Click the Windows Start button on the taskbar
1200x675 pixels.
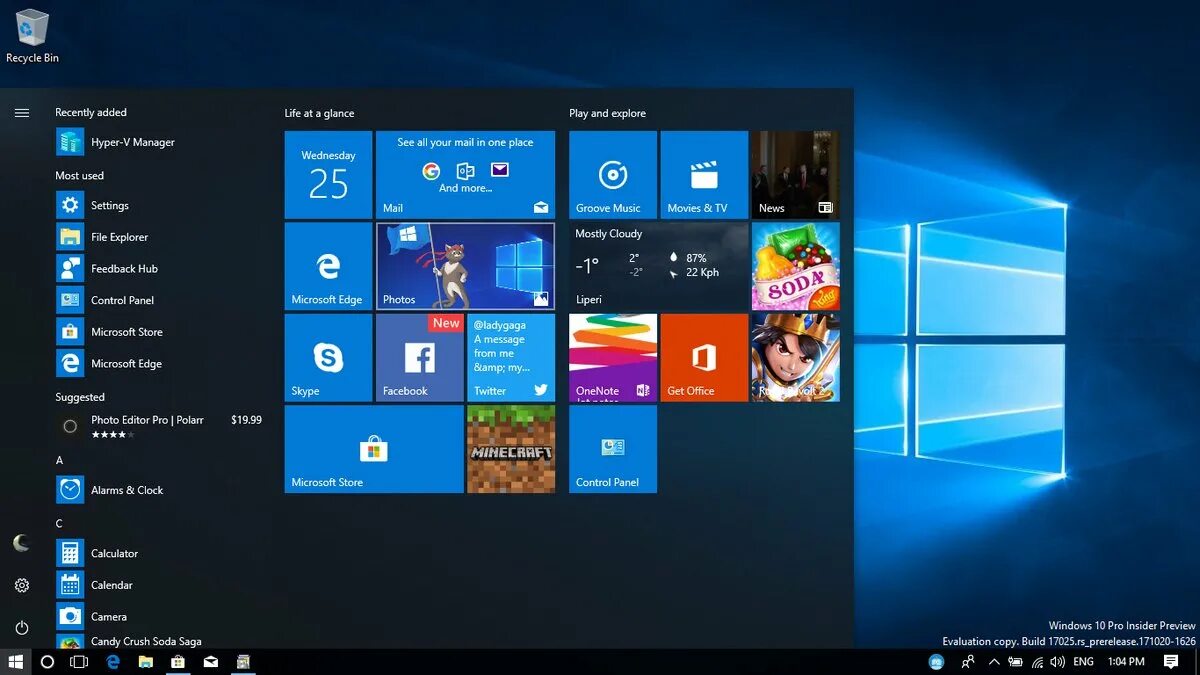point(16,662)
